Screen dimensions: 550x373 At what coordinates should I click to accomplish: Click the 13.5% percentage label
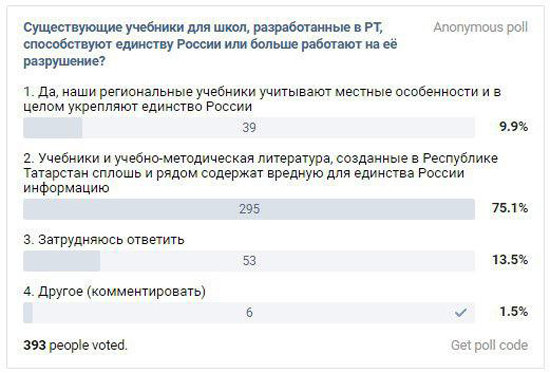tap(510, 260)
